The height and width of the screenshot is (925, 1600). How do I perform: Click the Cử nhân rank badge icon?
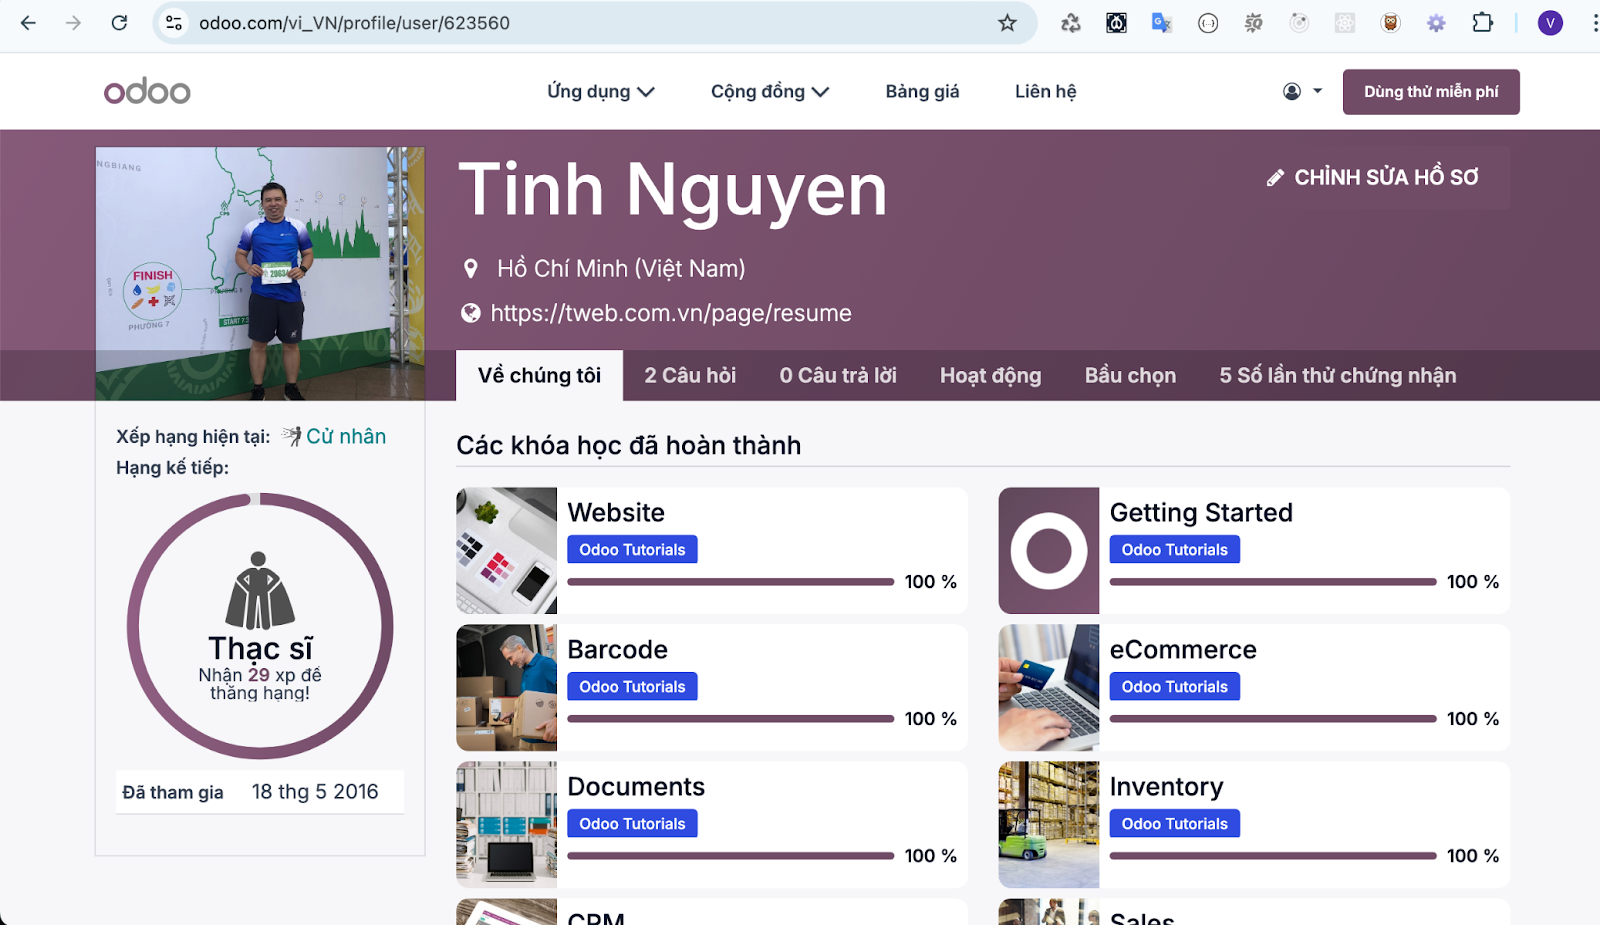coord(292,436)
